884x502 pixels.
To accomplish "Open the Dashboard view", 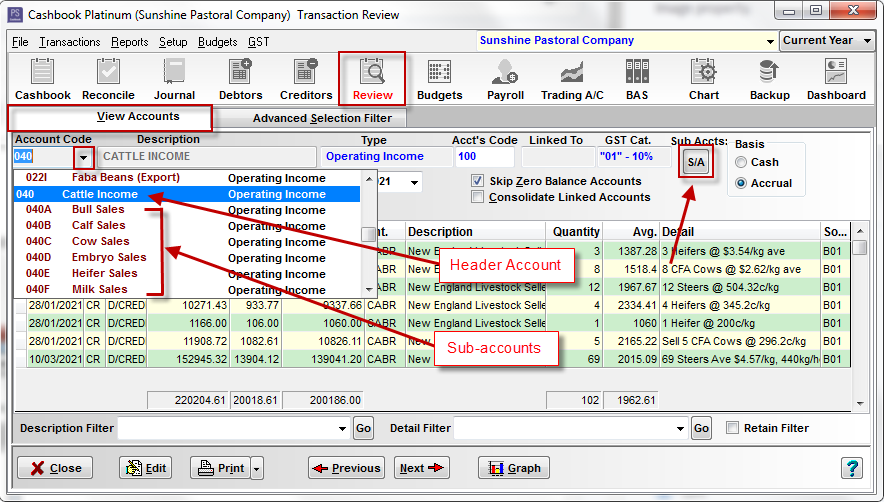I will pyautogui.click(x=836, y=80).
